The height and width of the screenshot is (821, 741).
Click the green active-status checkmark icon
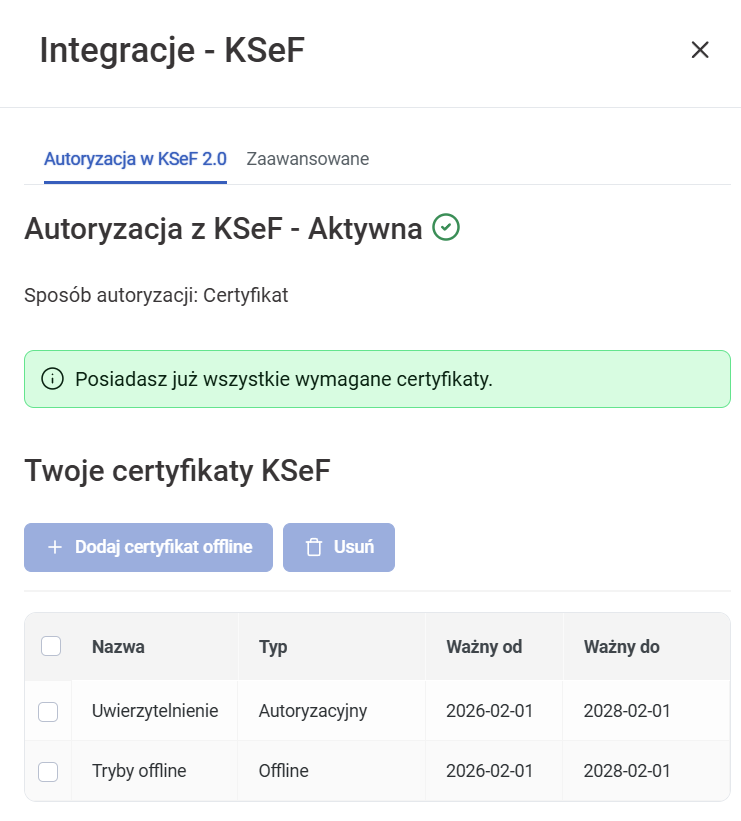click(x=446, y=228)
